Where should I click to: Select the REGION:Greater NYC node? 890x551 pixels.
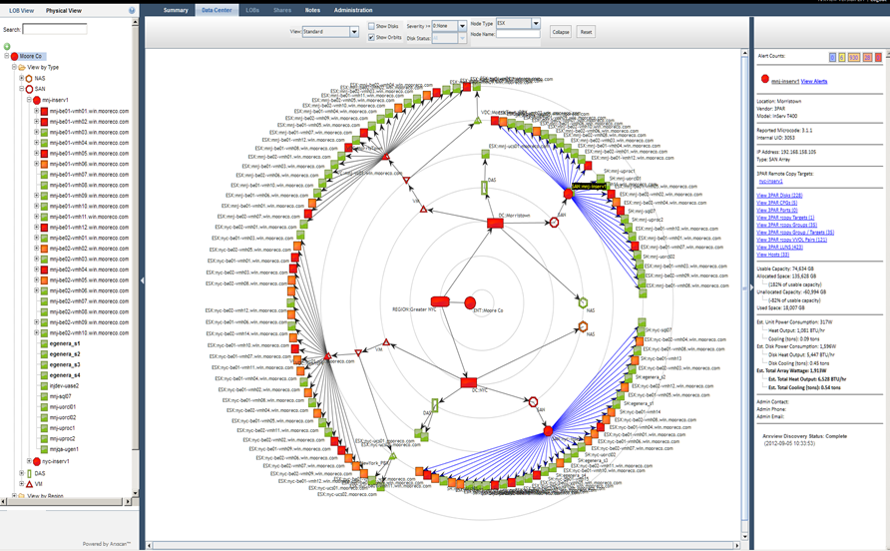click(441, 301)
